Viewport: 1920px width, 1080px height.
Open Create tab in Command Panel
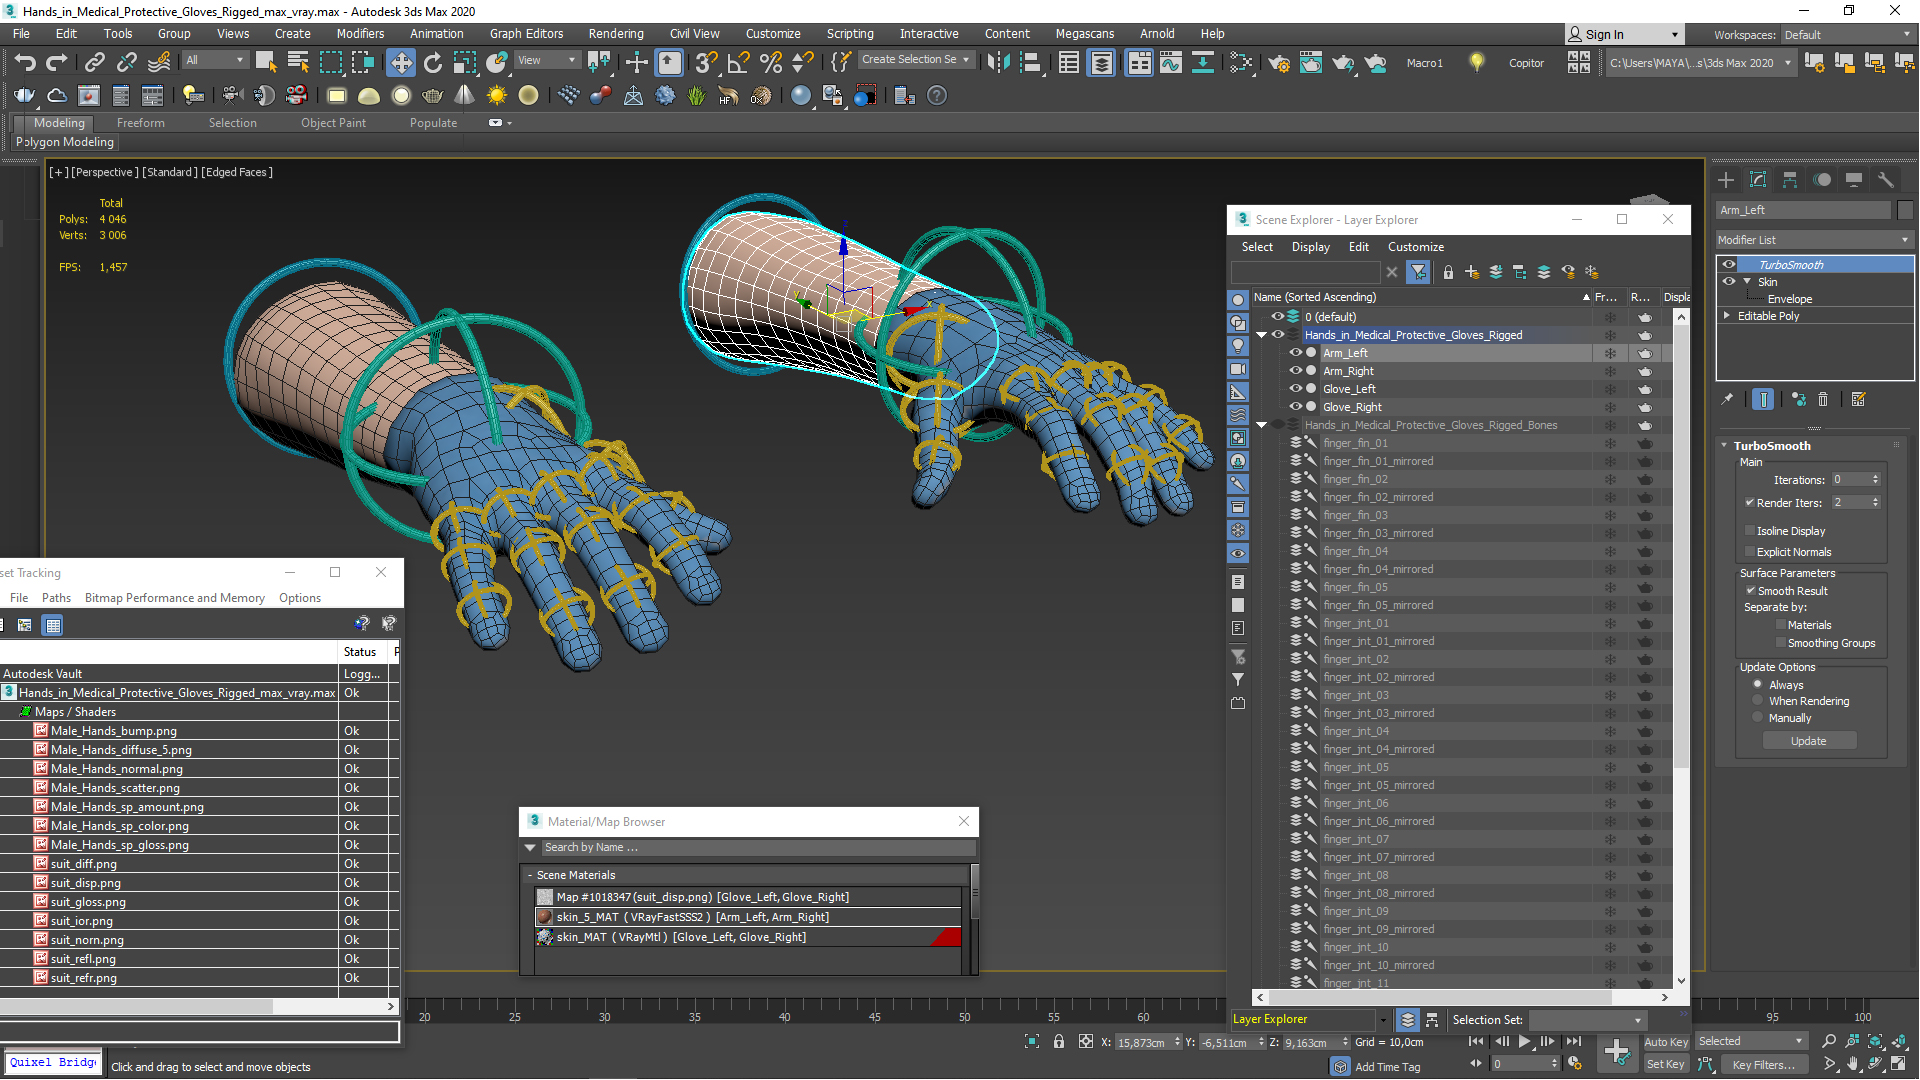1726,180
